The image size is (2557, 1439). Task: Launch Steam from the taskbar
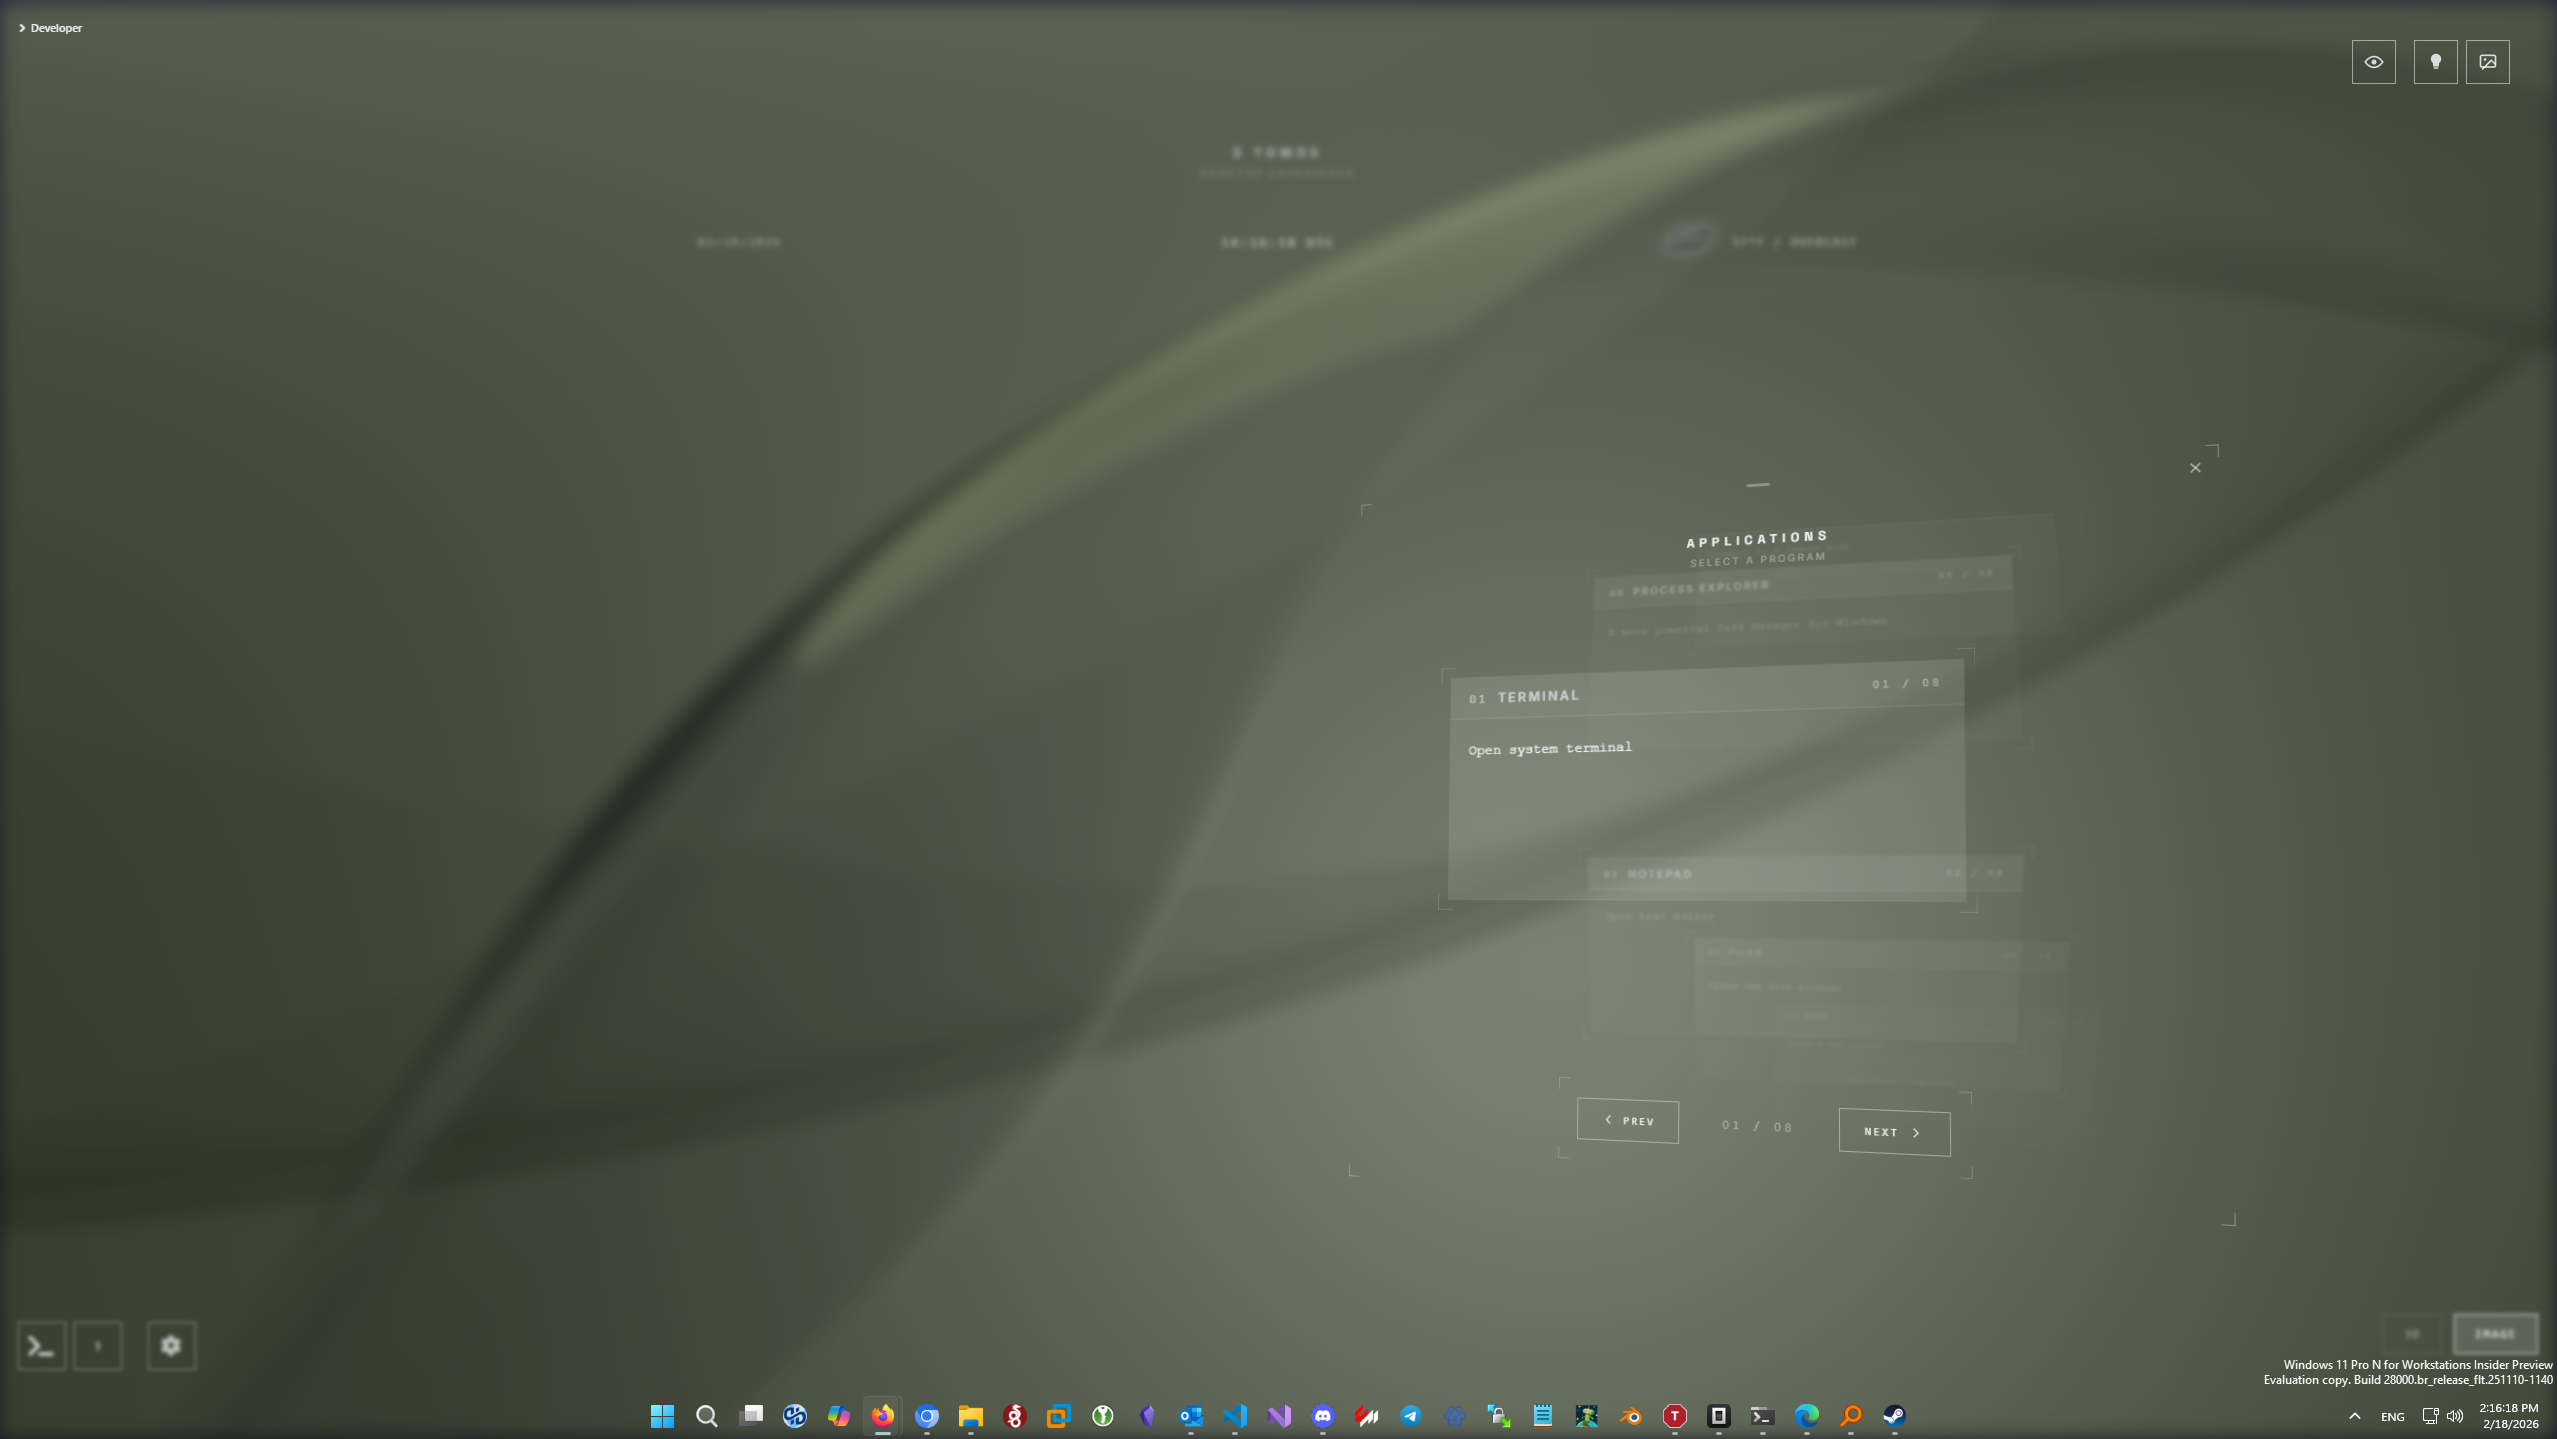(1894, 1416)
